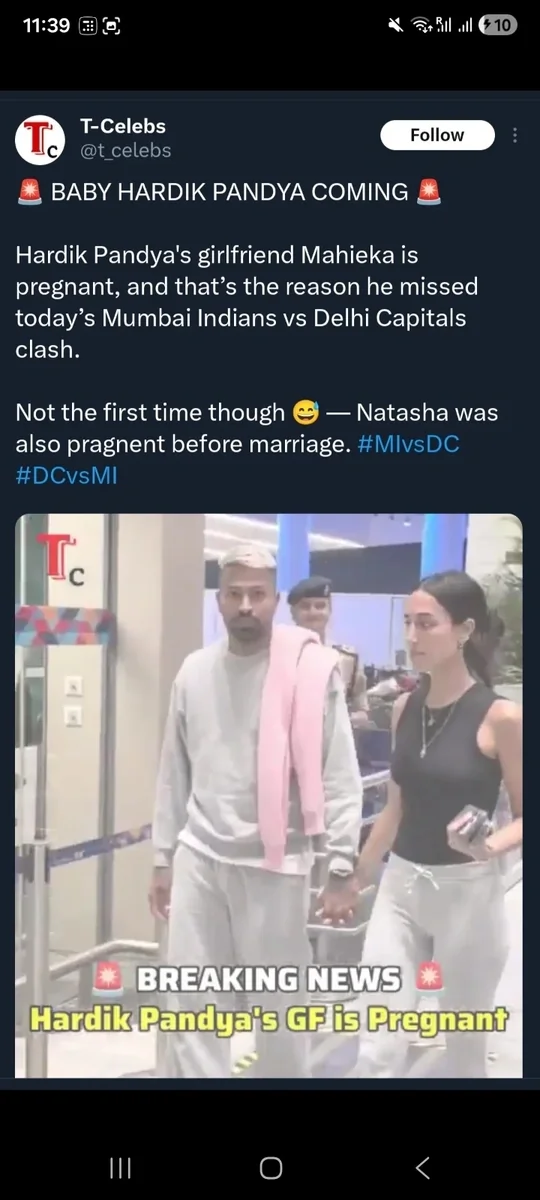Viewport: 540px width, 1200px height.
Task: Open the recent apps navigation icon
Action: click(x=119, y=1167)
